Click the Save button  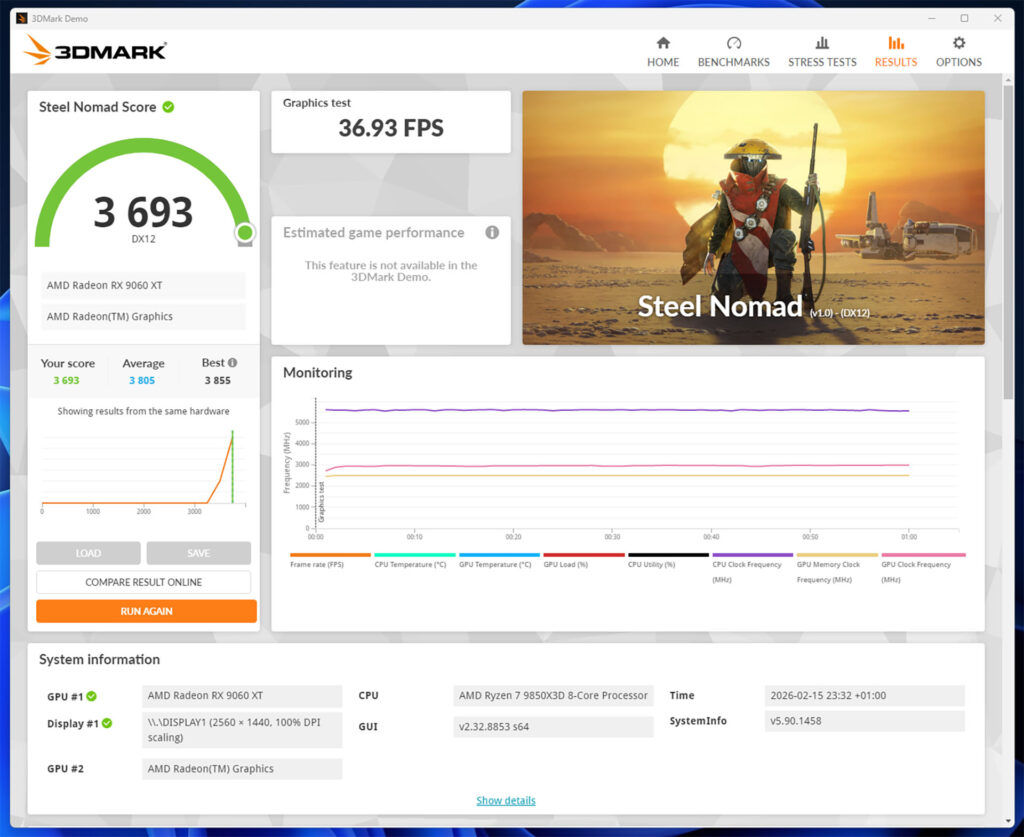click(x=198, y=553)
